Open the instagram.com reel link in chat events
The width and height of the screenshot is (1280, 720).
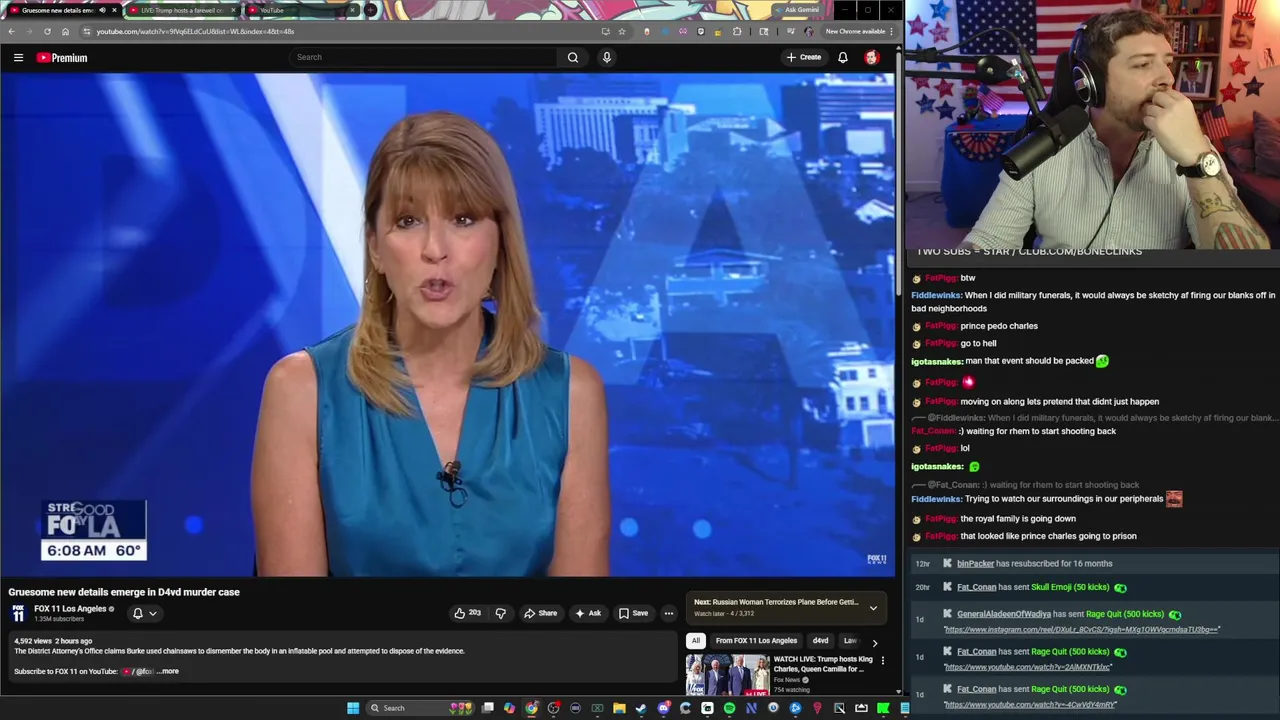point(1082,630)
